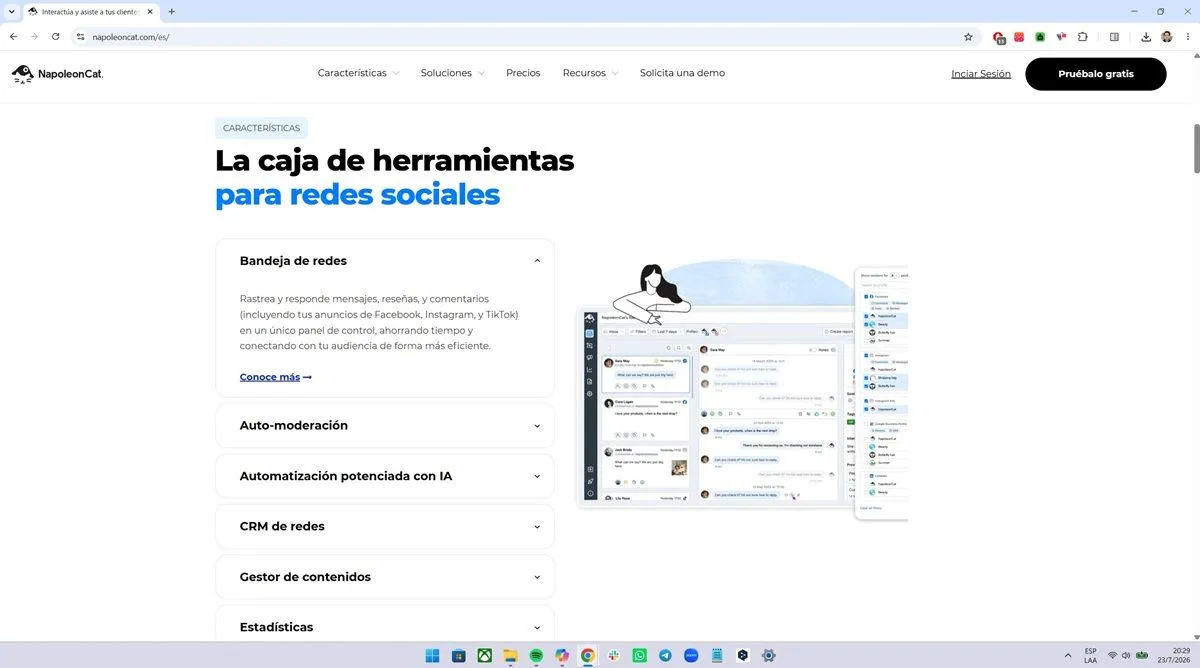Click the NapoleonCat logo
Screen dimensions: 1200x668
[x=57, y=74]
